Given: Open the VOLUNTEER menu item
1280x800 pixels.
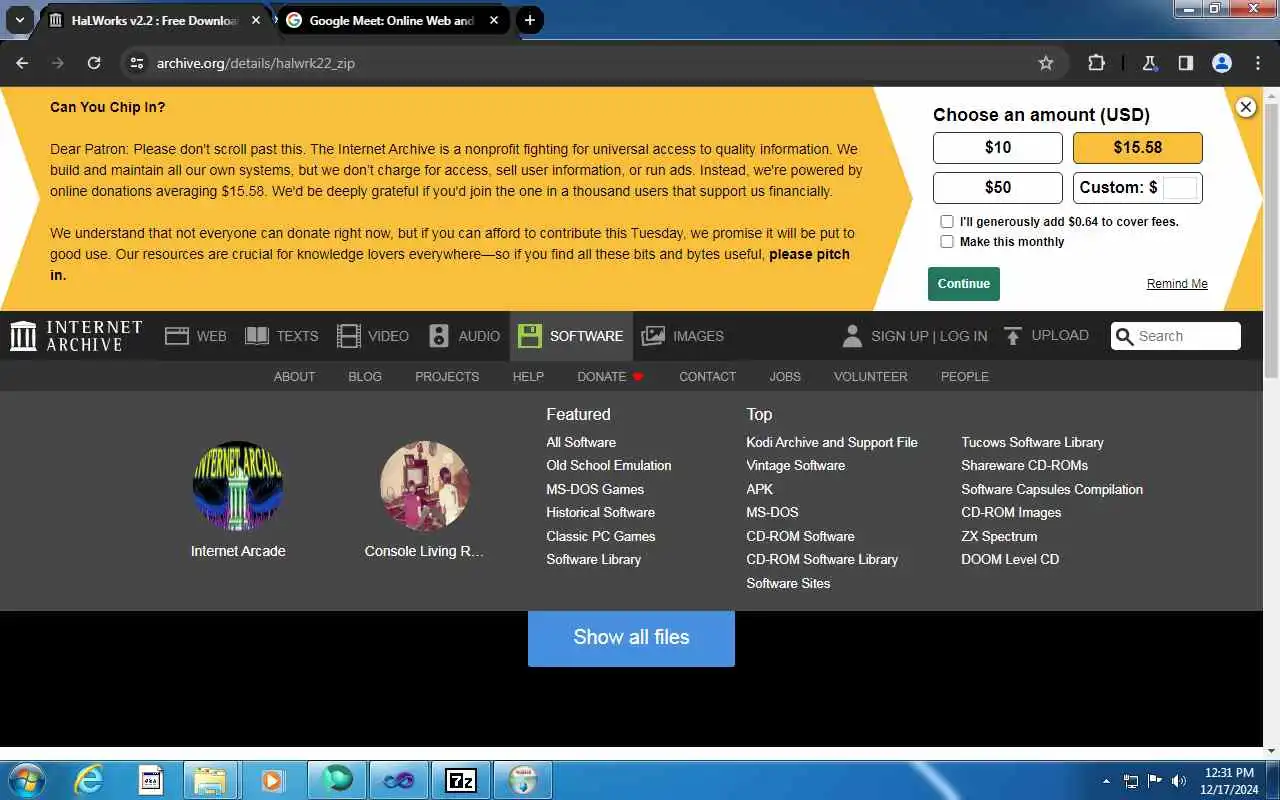Looking at the screenshot, I should pyautogui.click(x=871, y=377).
